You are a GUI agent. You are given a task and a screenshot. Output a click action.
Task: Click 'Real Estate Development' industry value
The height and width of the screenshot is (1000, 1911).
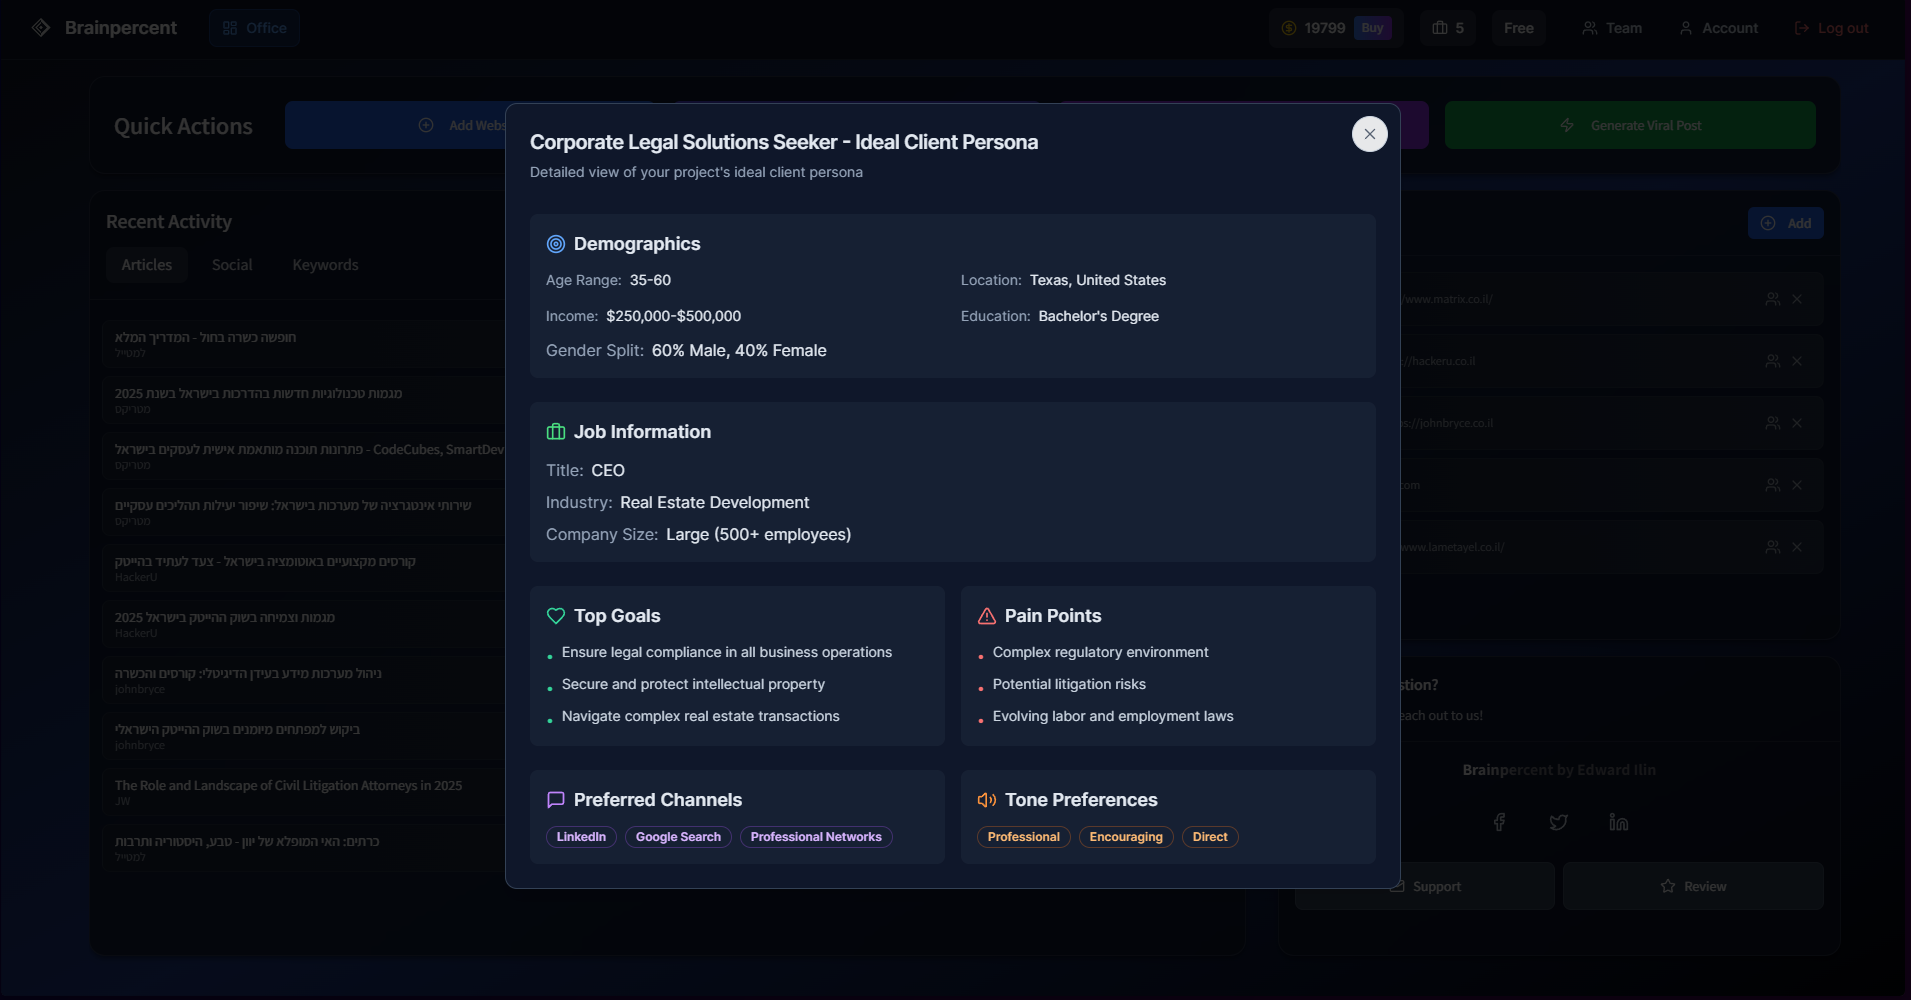(714, 502)
